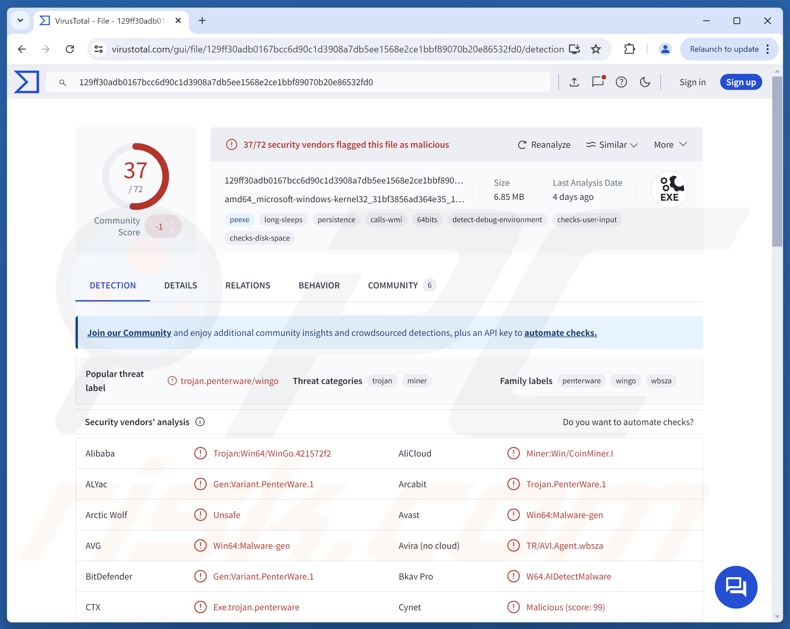Click the checks-disk-space tag
Viewport: 790px width, 629px height.
pos(259,238)
